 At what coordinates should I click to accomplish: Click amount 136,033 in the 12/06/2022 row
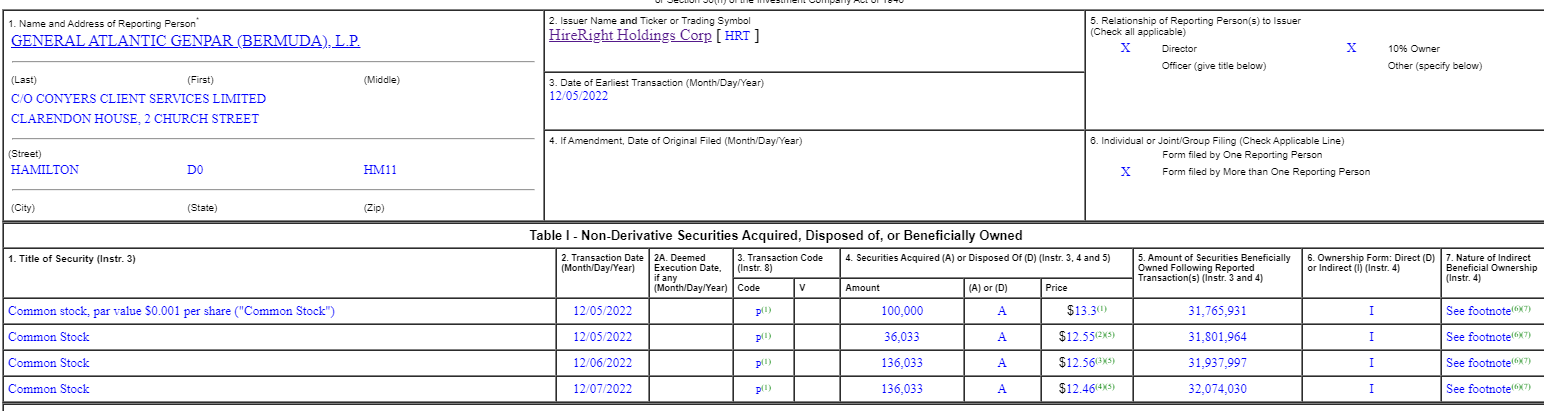(x=902, y=363)
